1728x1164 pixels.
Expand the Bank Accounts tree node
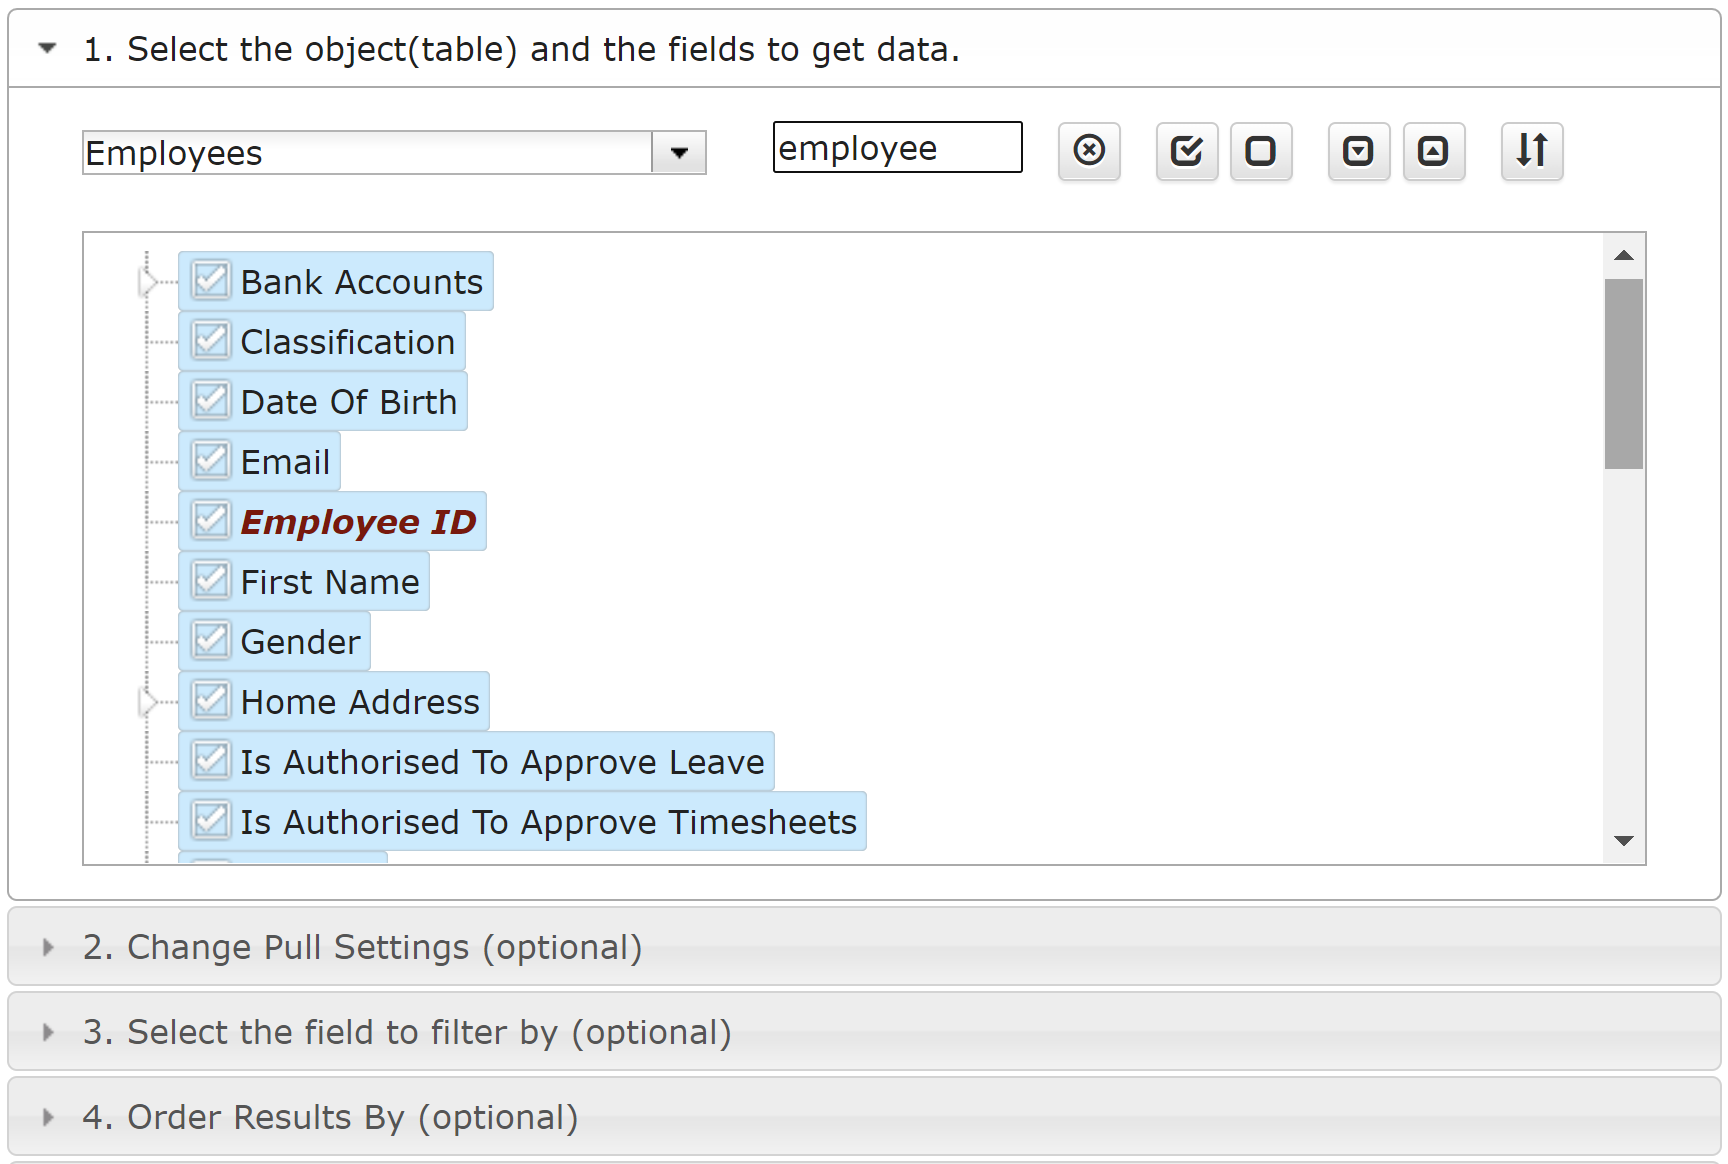click(x=148, y=283)
